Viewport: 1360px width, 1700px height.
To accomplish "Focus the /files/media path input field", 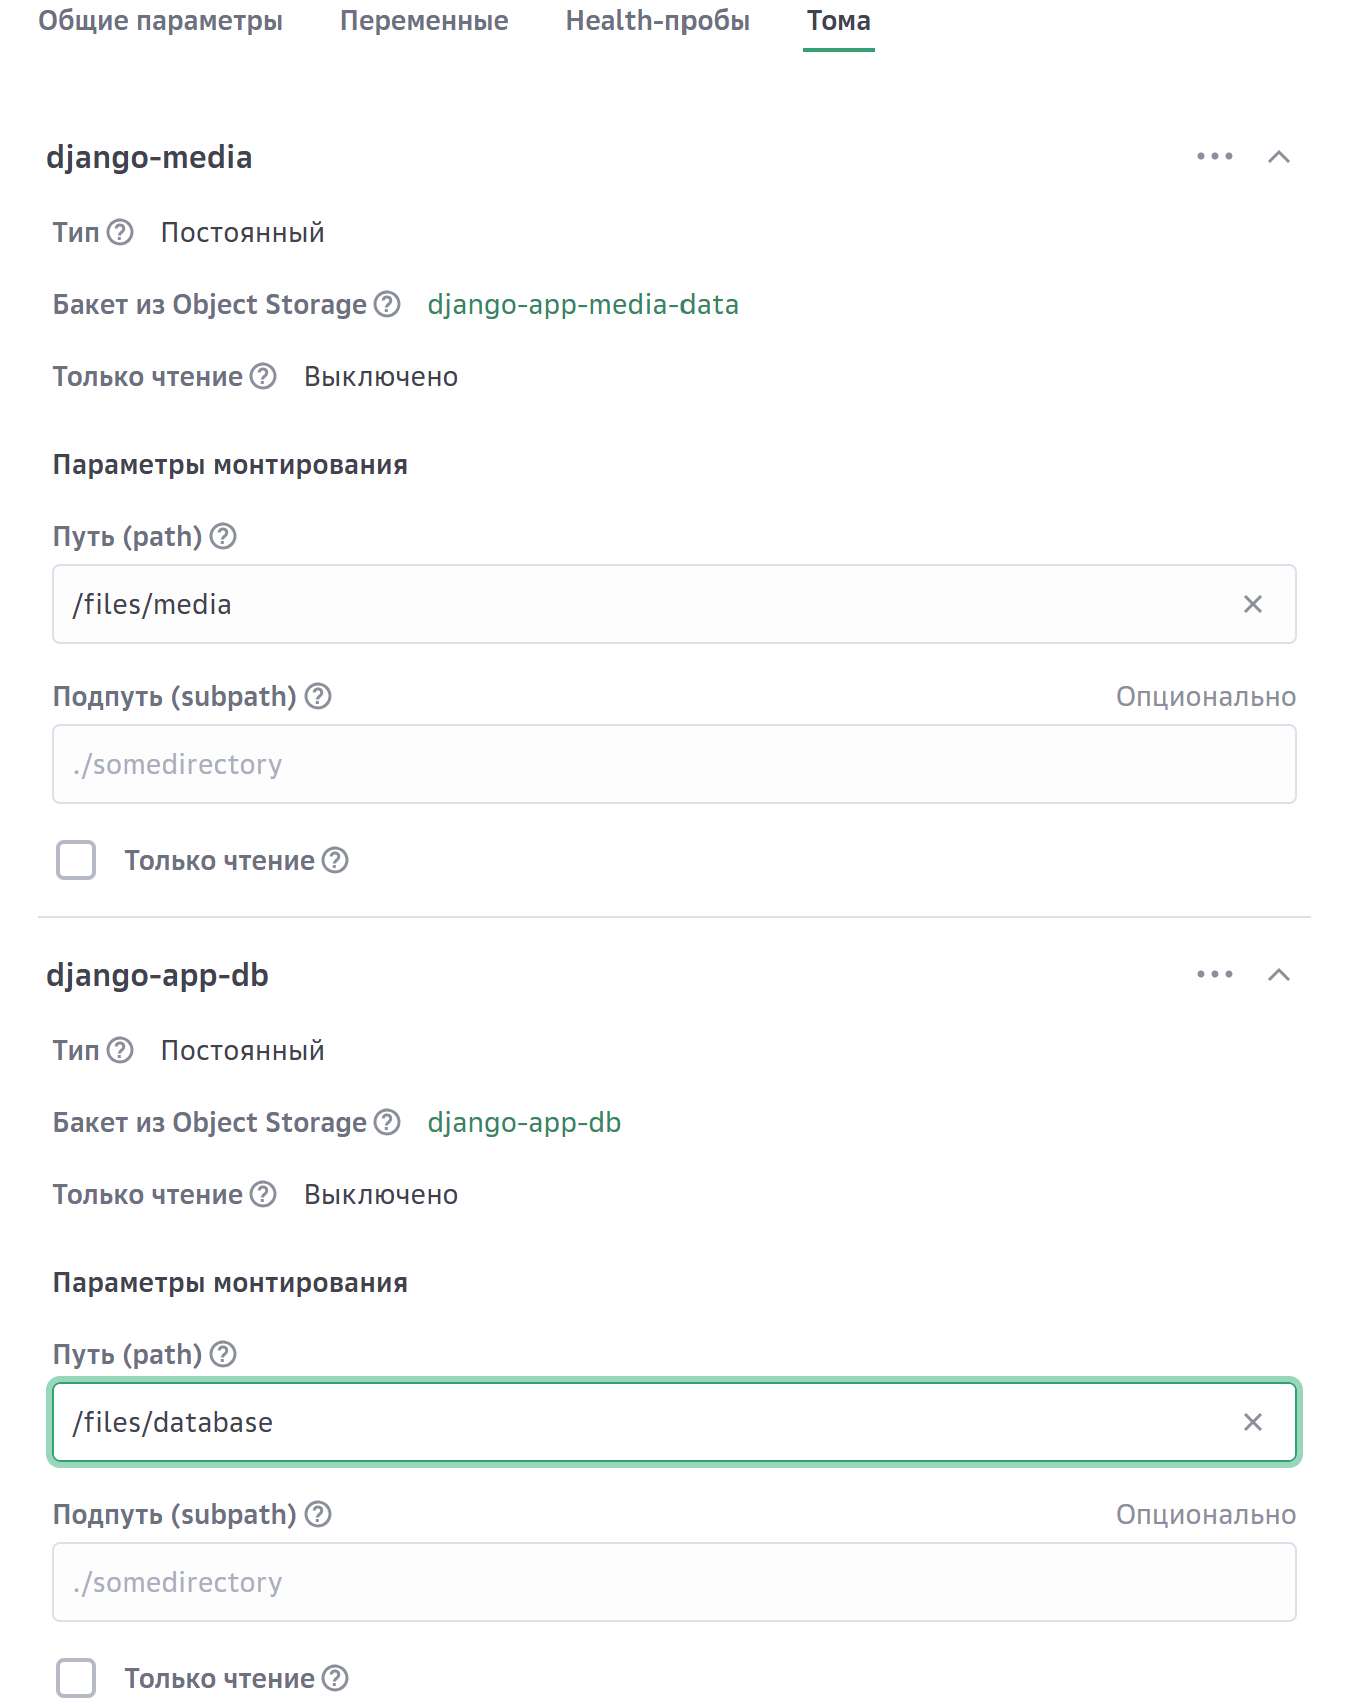I will click(640, 604).
